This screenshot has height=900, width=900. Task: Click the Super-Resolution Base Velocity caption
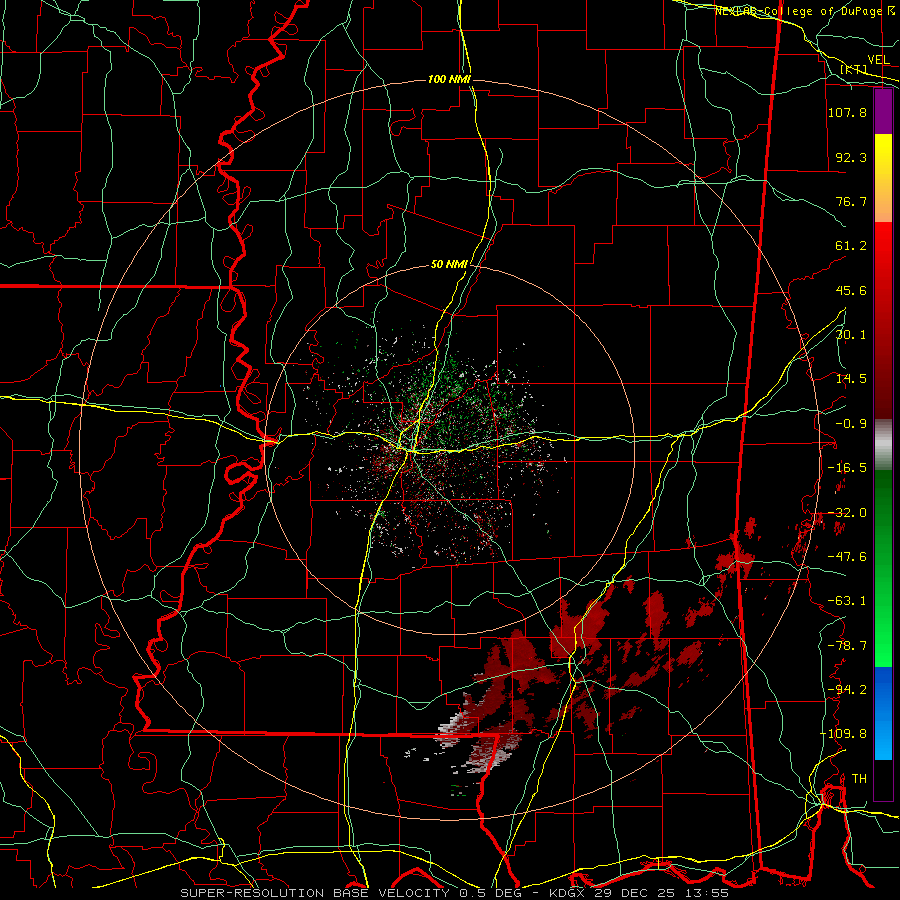click(454, 893)
